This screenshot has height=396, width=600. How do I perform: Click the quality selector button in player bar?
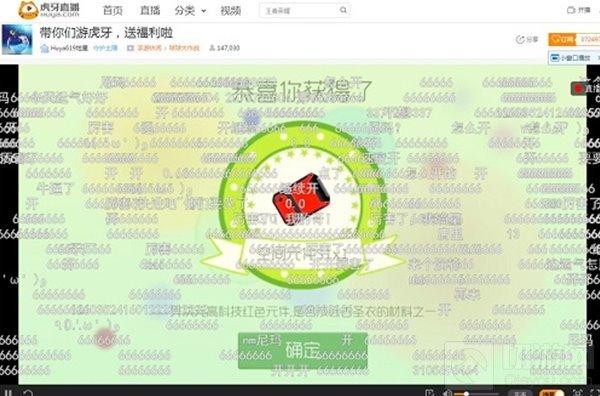pyautogui.click(x=519, y=393)
